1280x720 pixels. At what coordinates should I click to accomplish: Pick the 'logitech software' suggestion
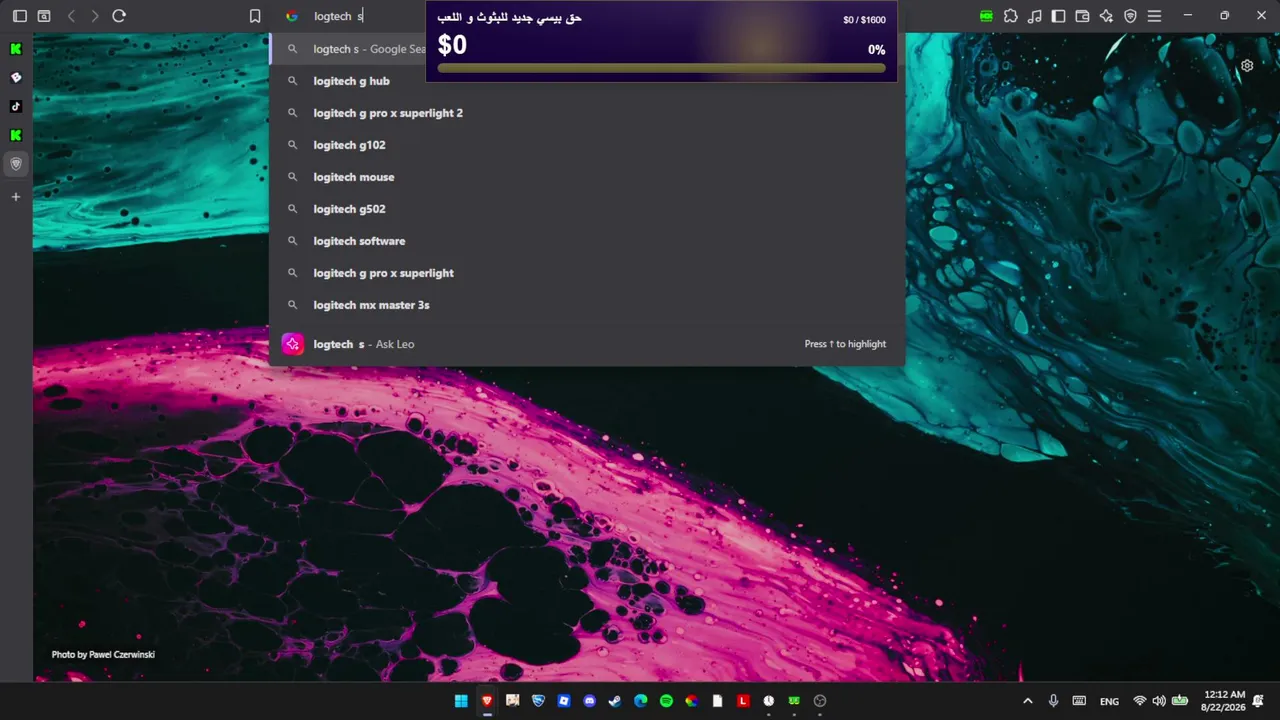[x=587, y=241]
